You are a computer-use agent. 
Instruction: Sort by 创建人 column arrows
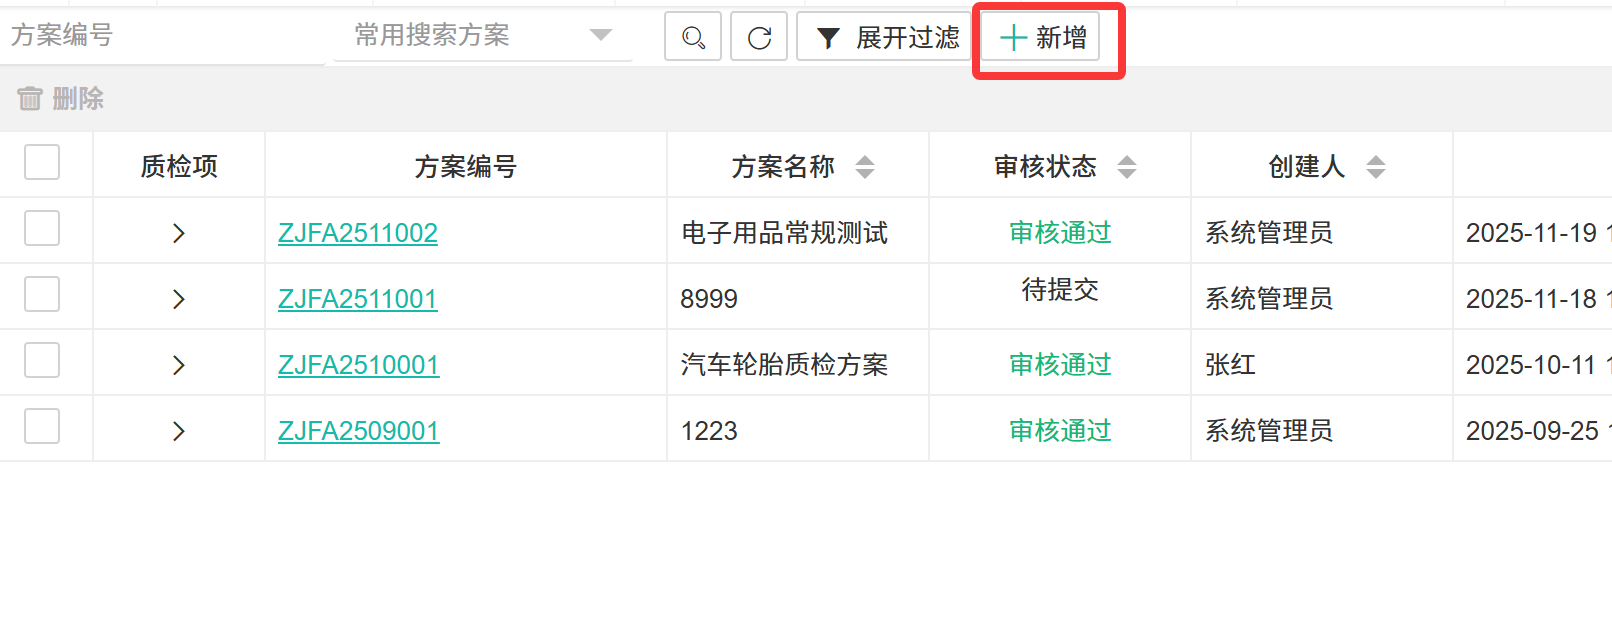tap(1376, 167)
